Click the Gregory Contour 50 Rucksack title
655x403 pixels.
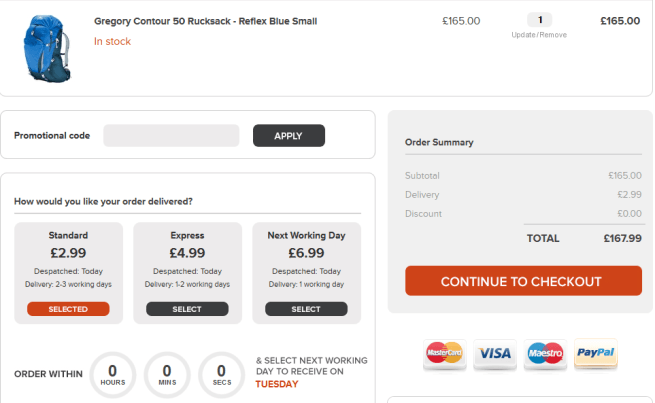tap(206, 21)
